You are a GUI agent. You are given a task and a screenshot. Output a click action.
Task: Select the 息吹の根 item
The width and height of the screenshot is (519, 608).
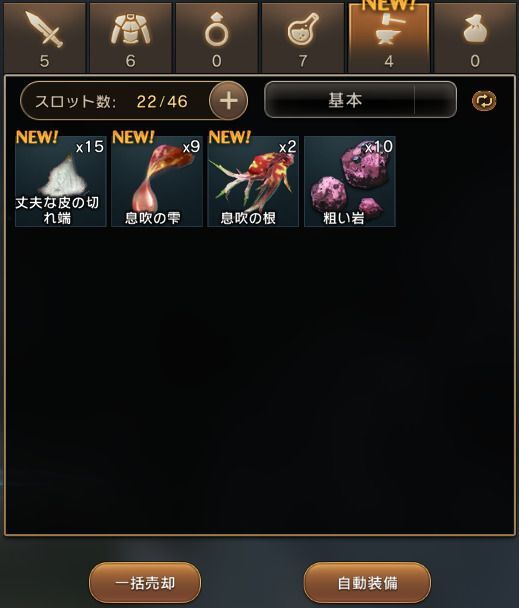pyautogui.click(x=253, y=181)
